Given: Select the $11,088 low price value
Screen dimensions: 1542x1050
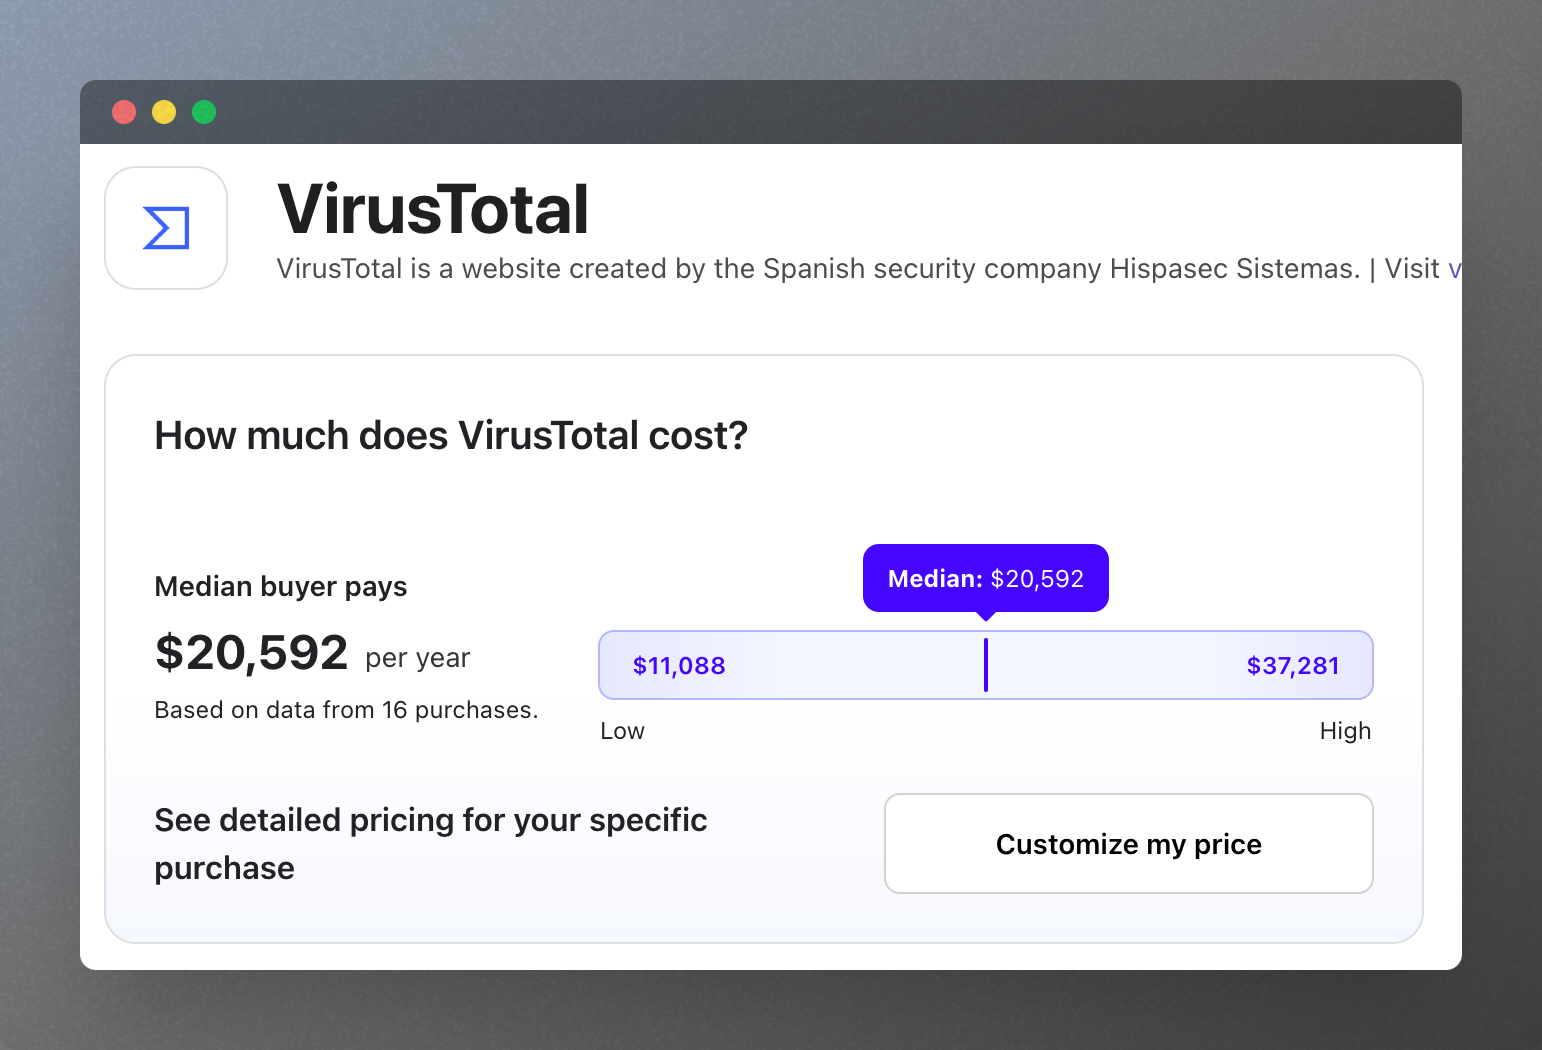Looking at the screenshot, I should point(679,665).
